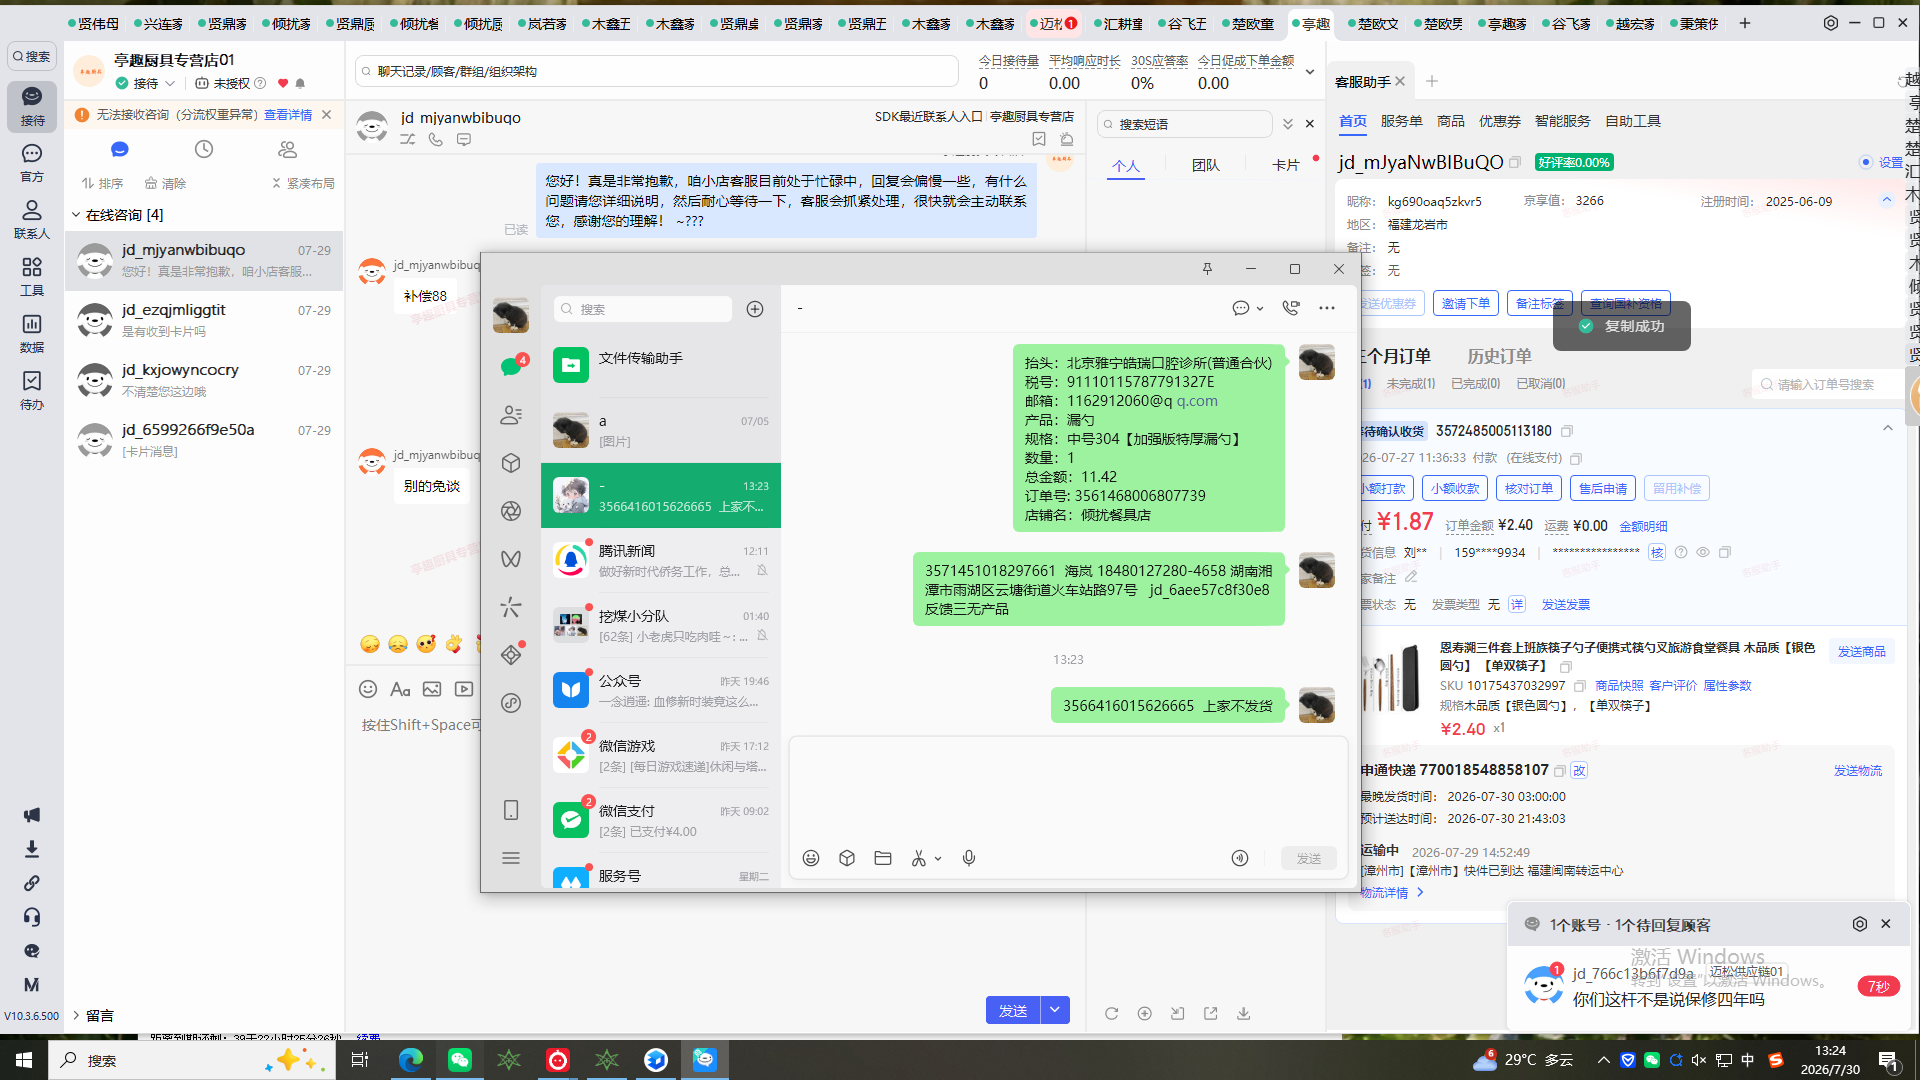Viewport: 1920px width, 1080px height.
Task: Switch to the 服务单 tab
Action: [1401, 121]
